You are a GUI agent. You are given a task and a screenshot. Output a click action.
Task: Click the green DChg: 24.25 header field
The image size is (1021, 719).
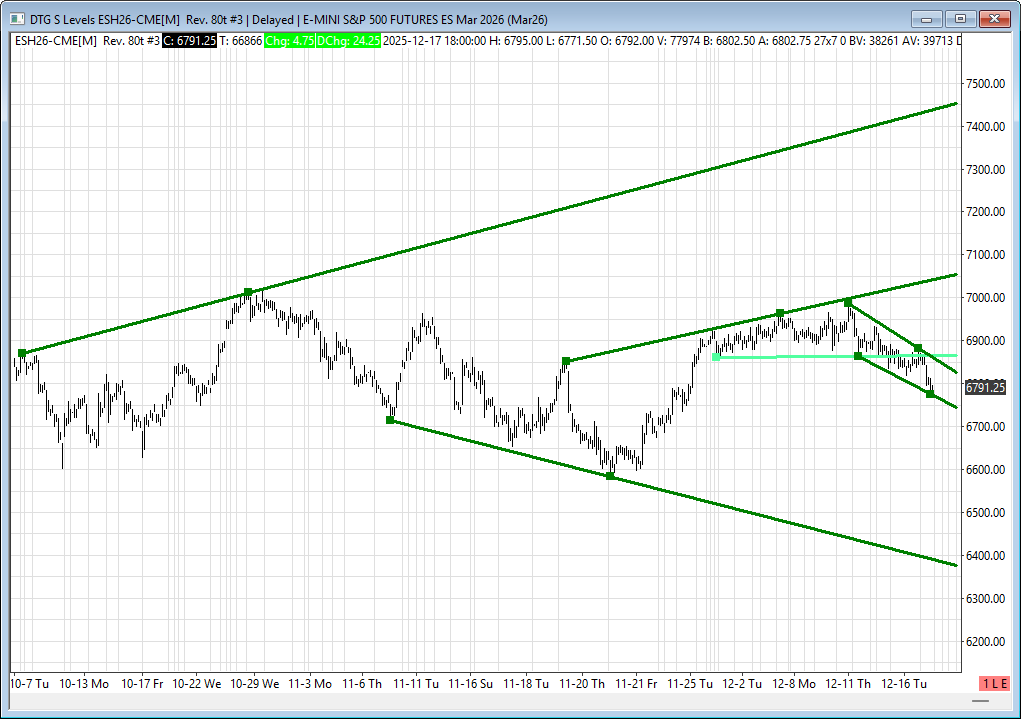[x=347, y=41]
